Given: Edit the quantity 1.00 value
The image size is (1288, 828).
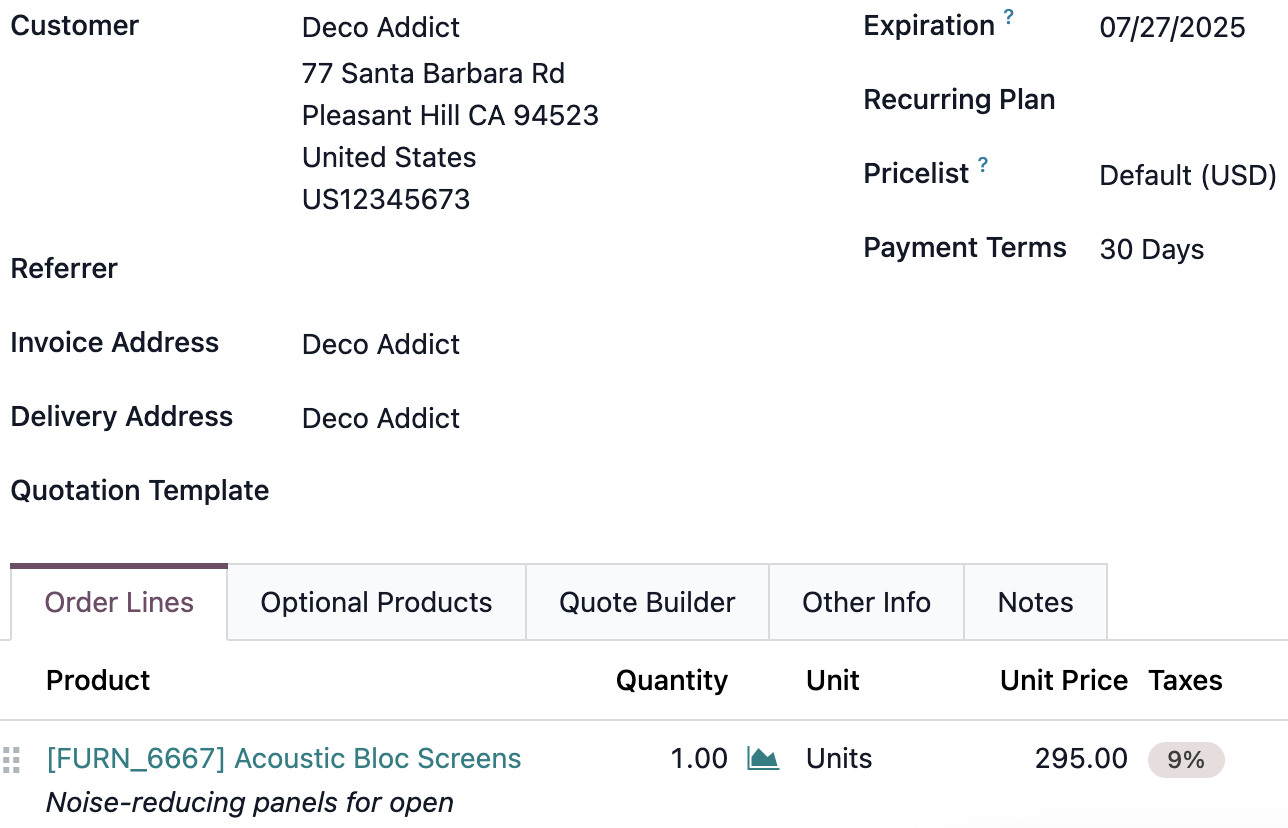Looking at the screenshot, I should tap(699, 759).
